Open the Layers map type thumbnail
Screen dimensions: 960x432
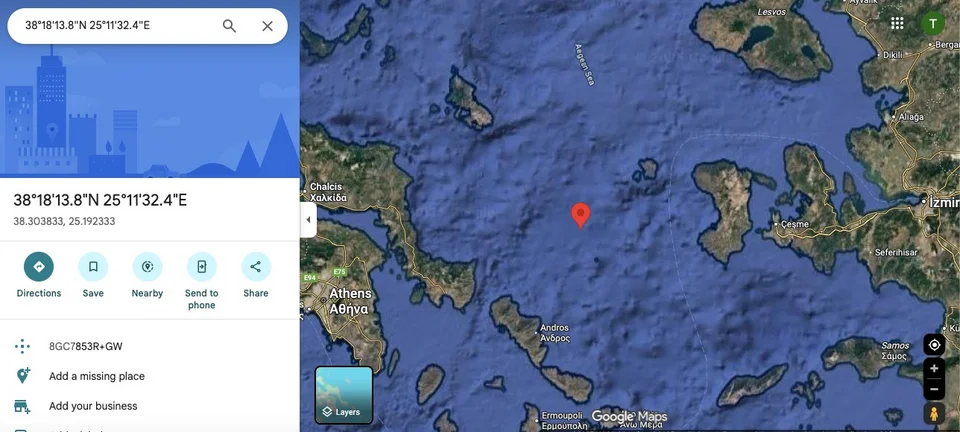coord(343,395)
